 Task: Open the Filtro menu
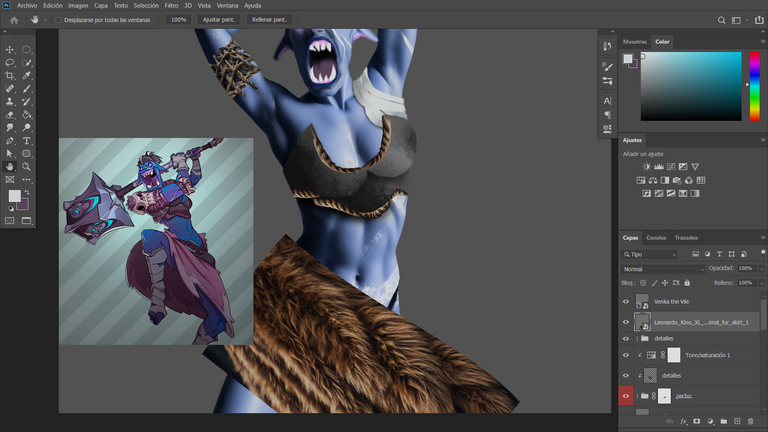tap(171, 5)
